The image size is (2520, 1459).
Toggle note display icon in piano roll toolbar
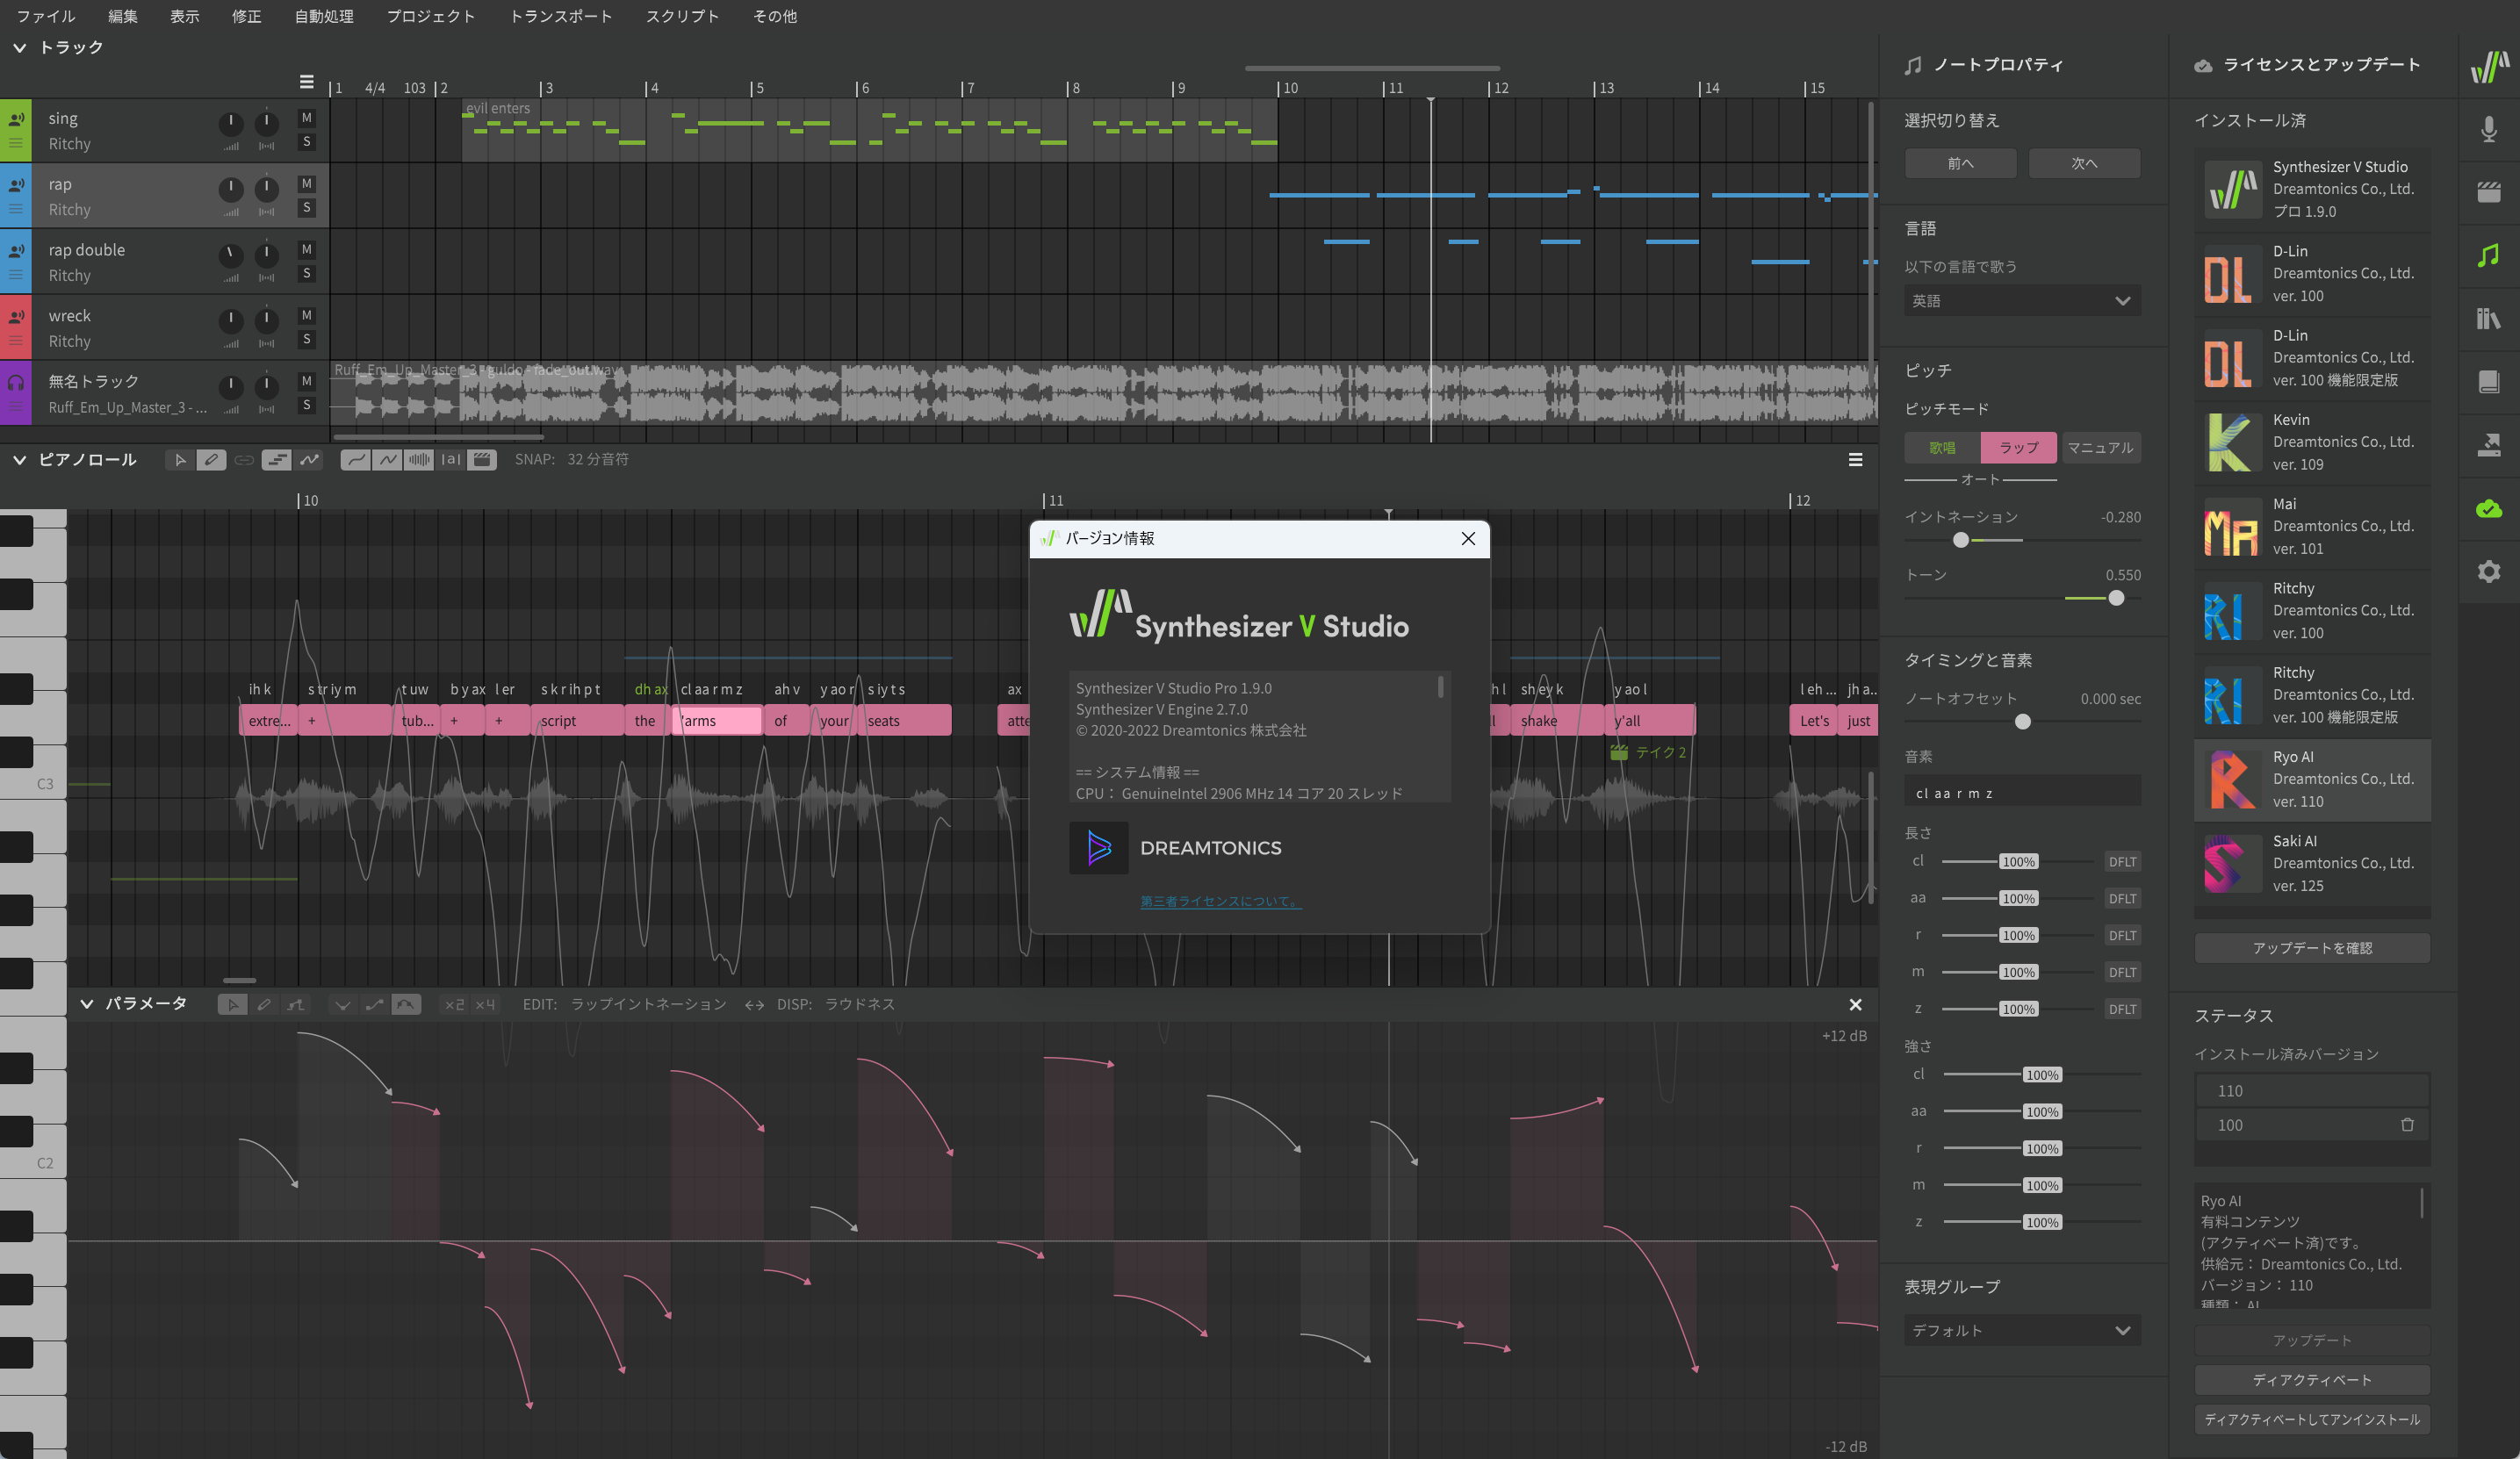(x=276, y=460)
